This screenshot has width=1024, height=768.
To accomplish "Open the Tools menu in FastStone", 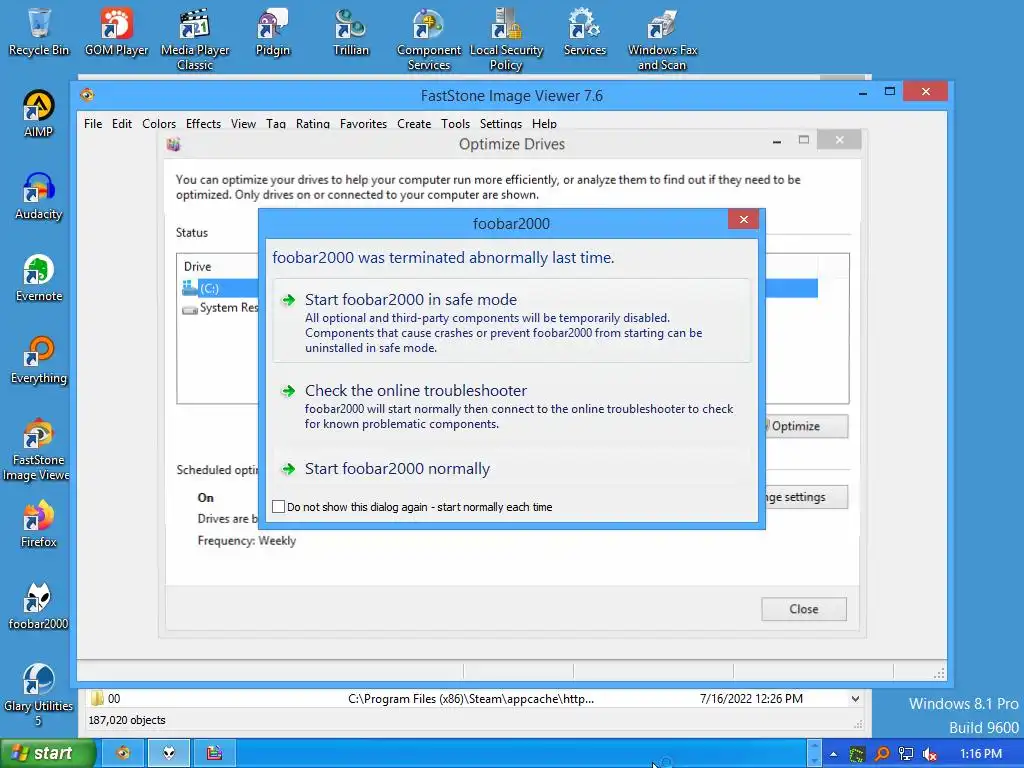I will point(455,124).
